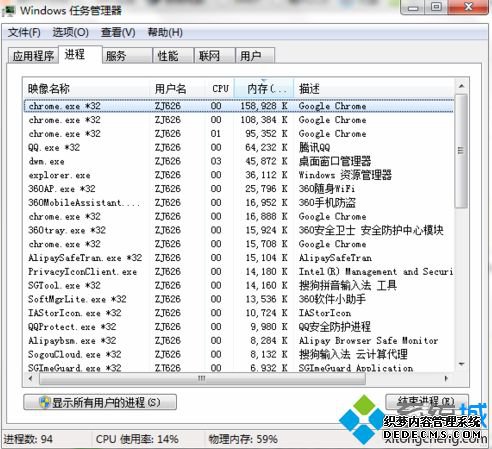Switch to the 联网 tab
The image size is (492, 449).
(x=215, y=56)
